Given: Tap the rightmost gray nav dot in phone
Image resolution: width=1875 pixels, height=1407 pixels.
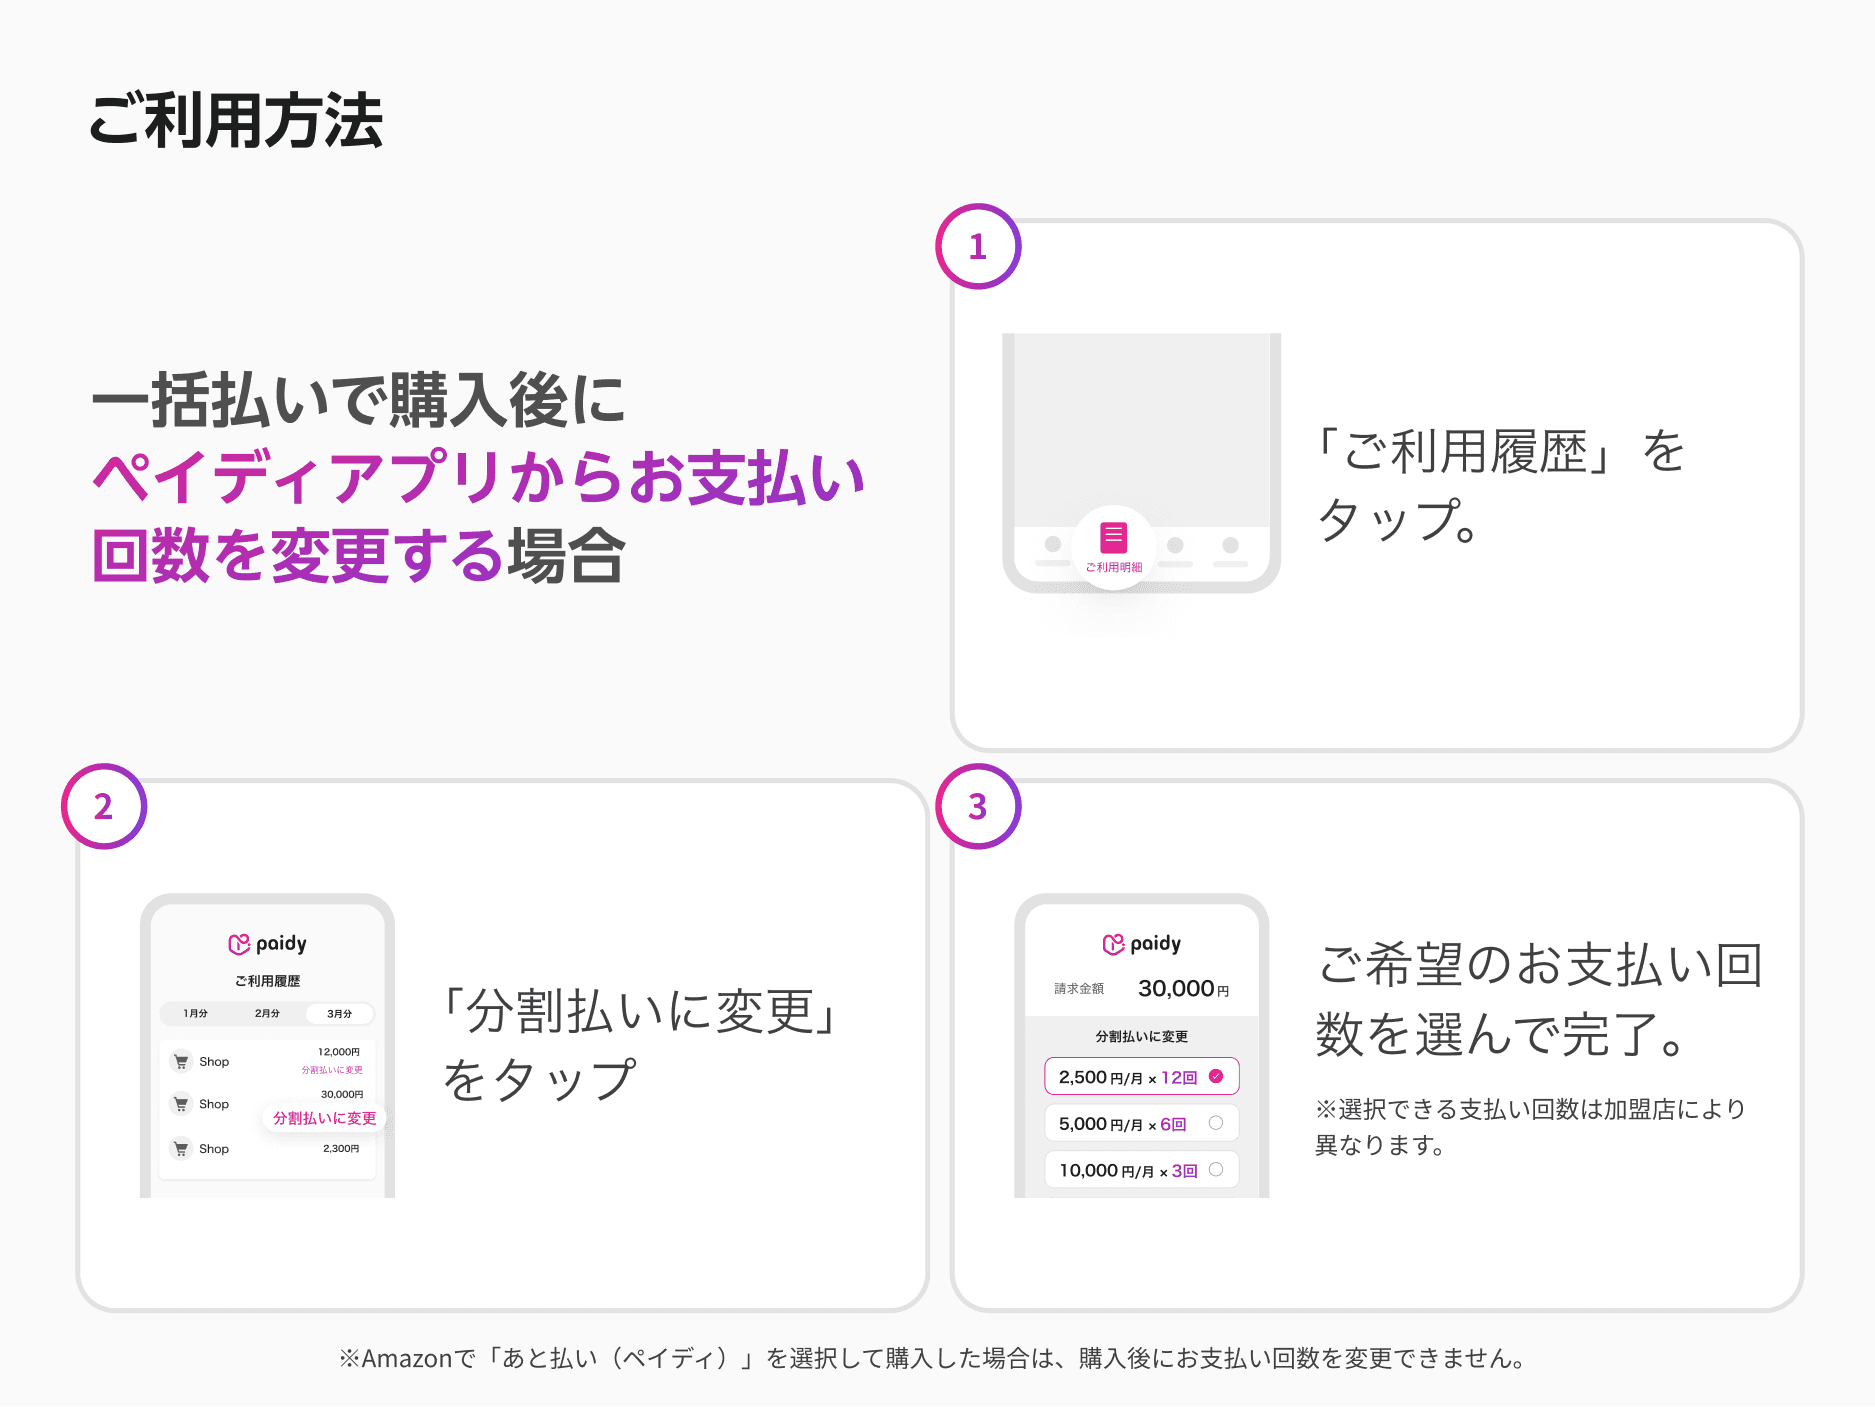Looking at the screenshot, I should coord(1230,544).
